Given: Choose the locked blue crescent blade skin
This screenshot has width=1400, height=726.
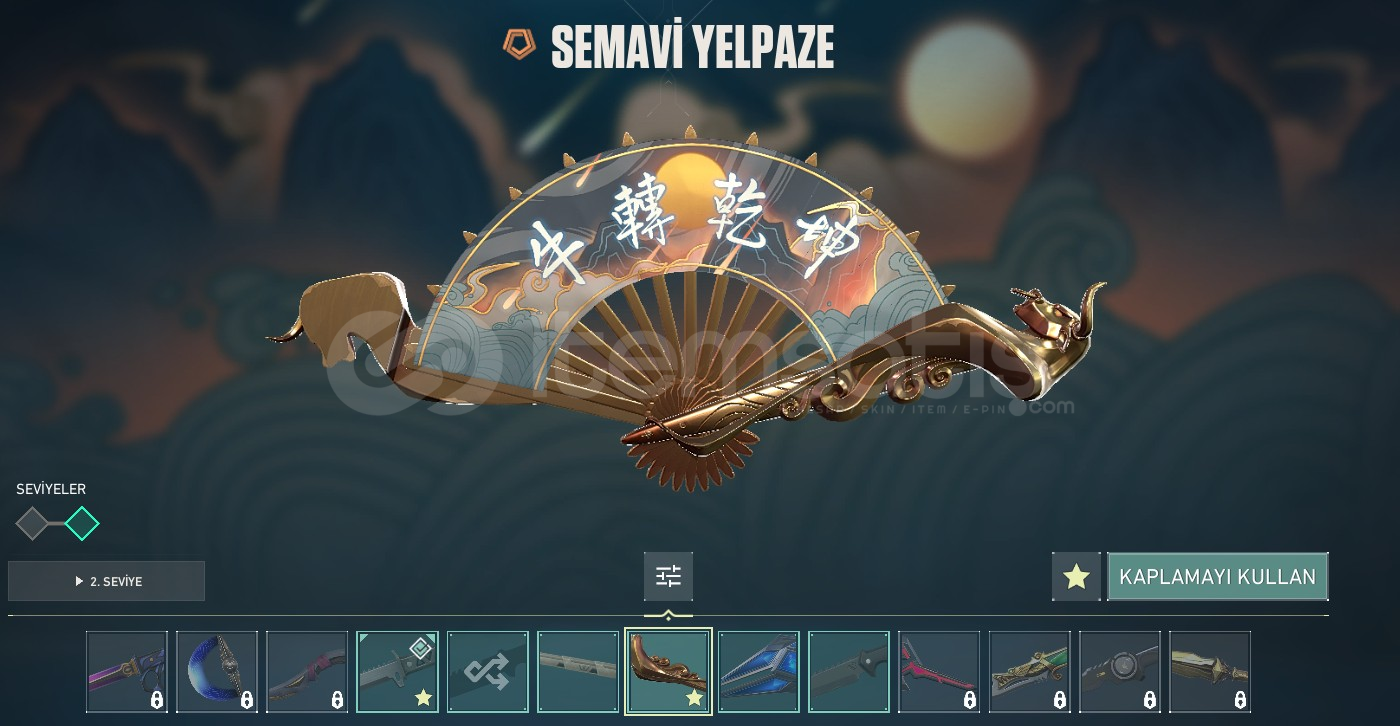Looking at the screenshot, I should [x=217, y=672].
